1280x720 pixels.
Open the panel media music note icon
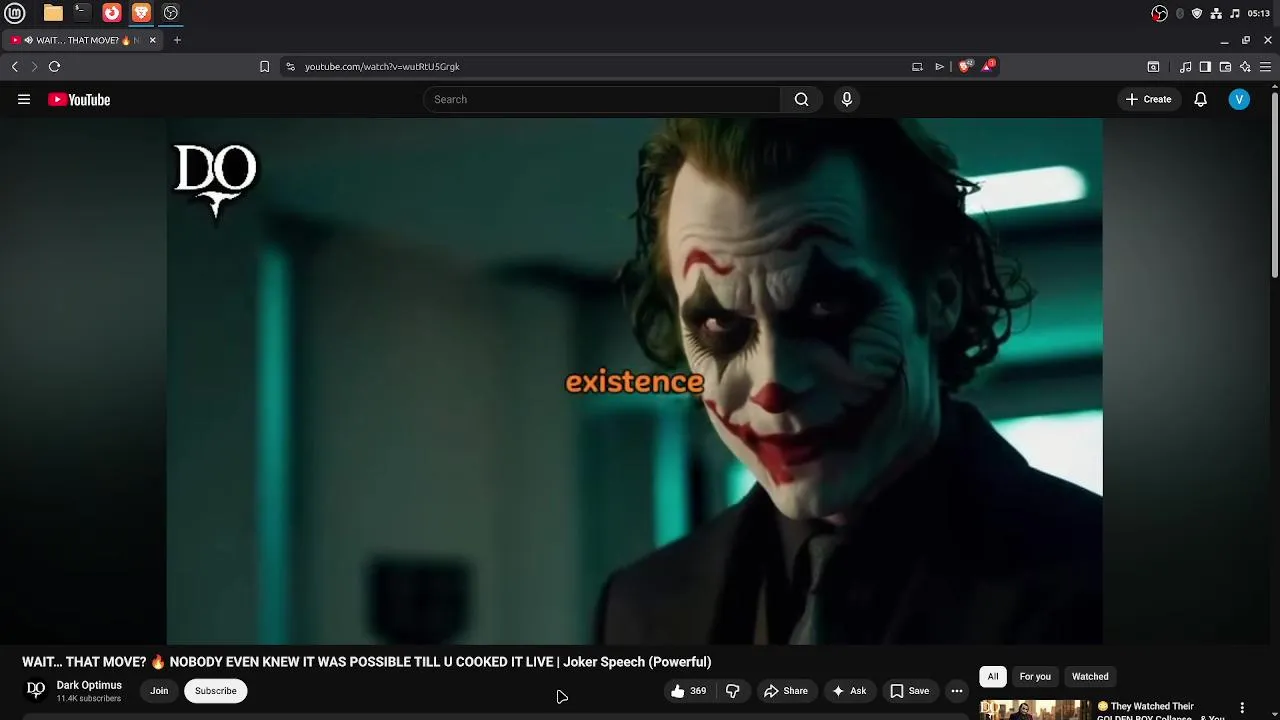coord(1235,13)
